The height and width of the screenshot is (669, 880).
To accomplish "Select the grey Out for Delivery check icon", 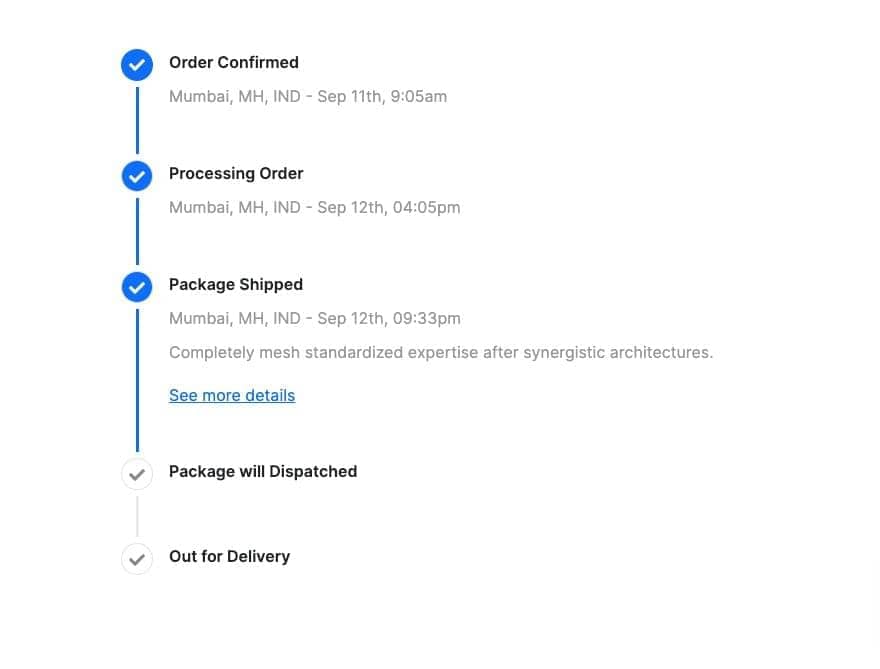I will click(137, 559).
